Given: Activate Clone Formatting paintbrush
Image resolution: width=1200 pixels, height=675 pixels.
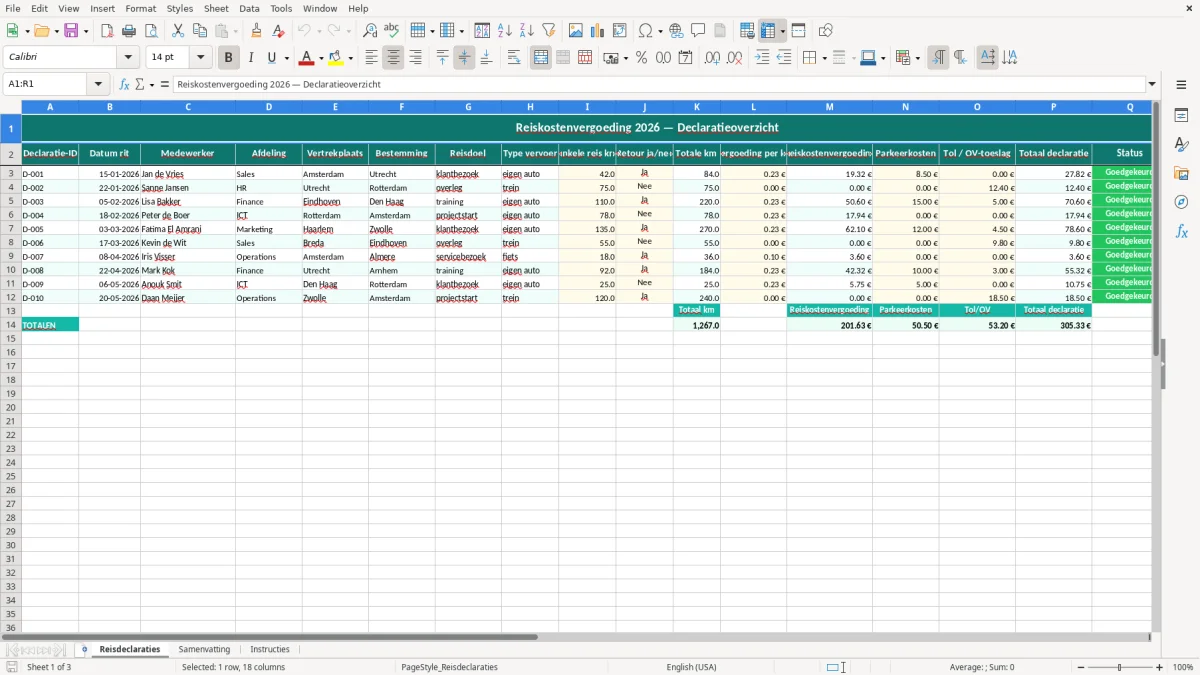Looking at the screenshot, I should tap(256, 31).
